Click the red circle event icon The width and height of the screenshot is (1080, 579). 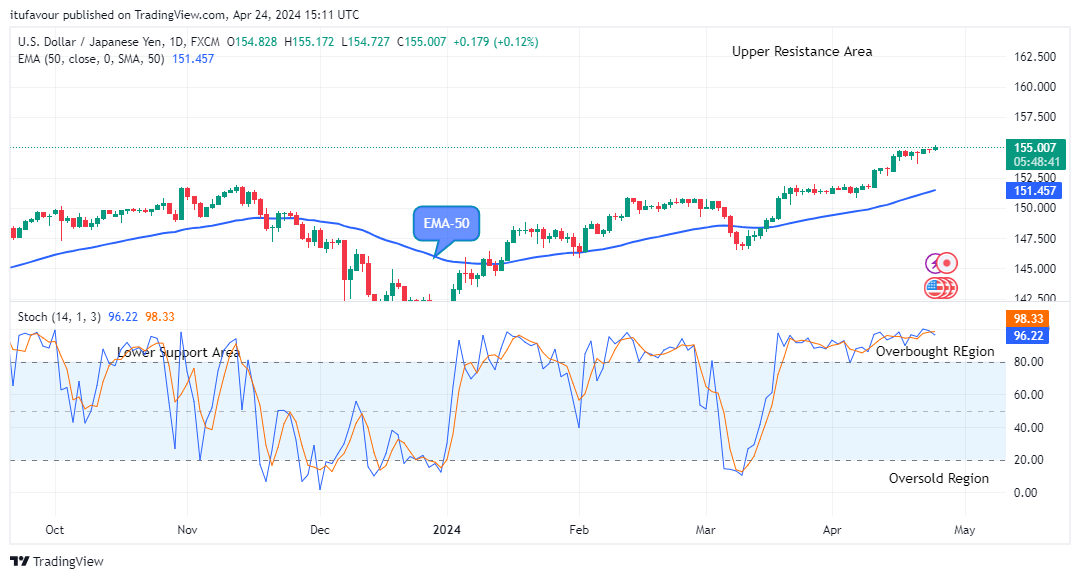pyautogui.click(x=947, y=263)
